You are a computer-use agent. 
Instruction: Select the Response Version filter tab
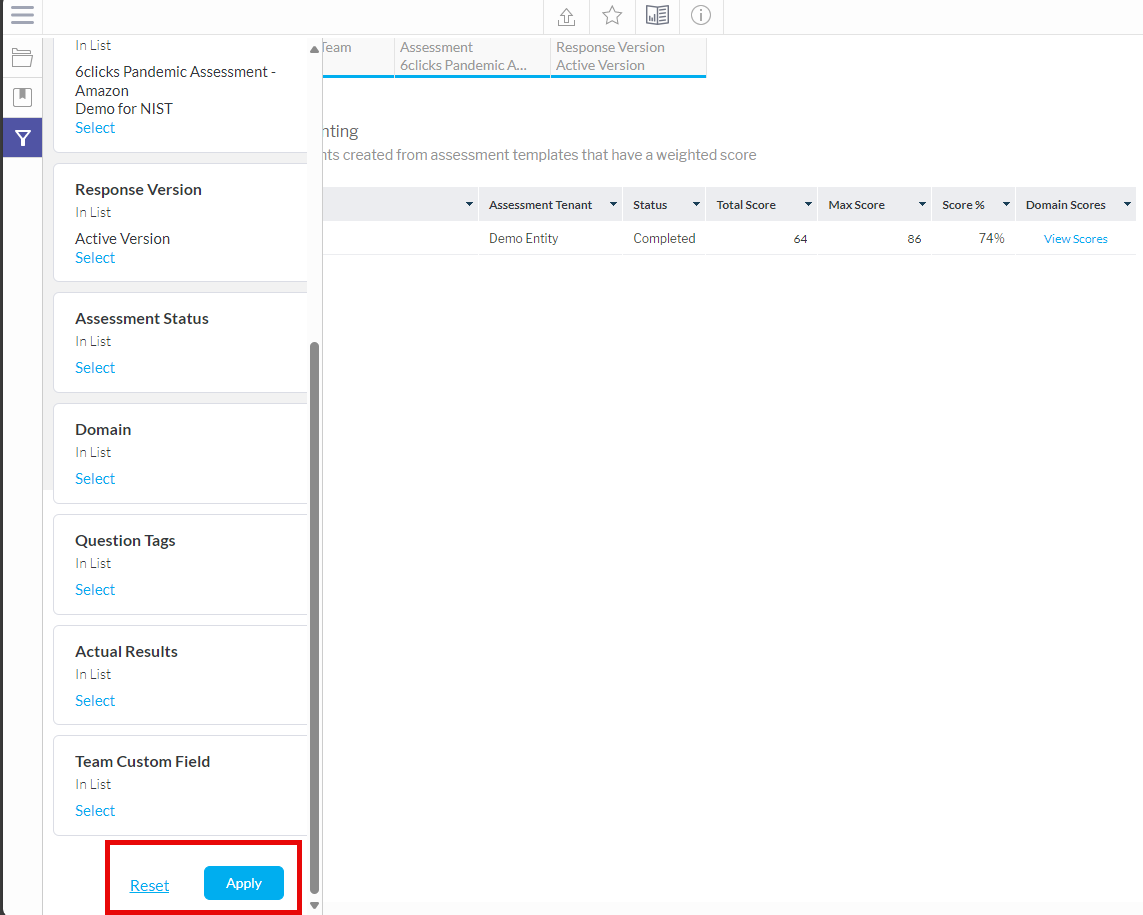[x=628, y=57]
